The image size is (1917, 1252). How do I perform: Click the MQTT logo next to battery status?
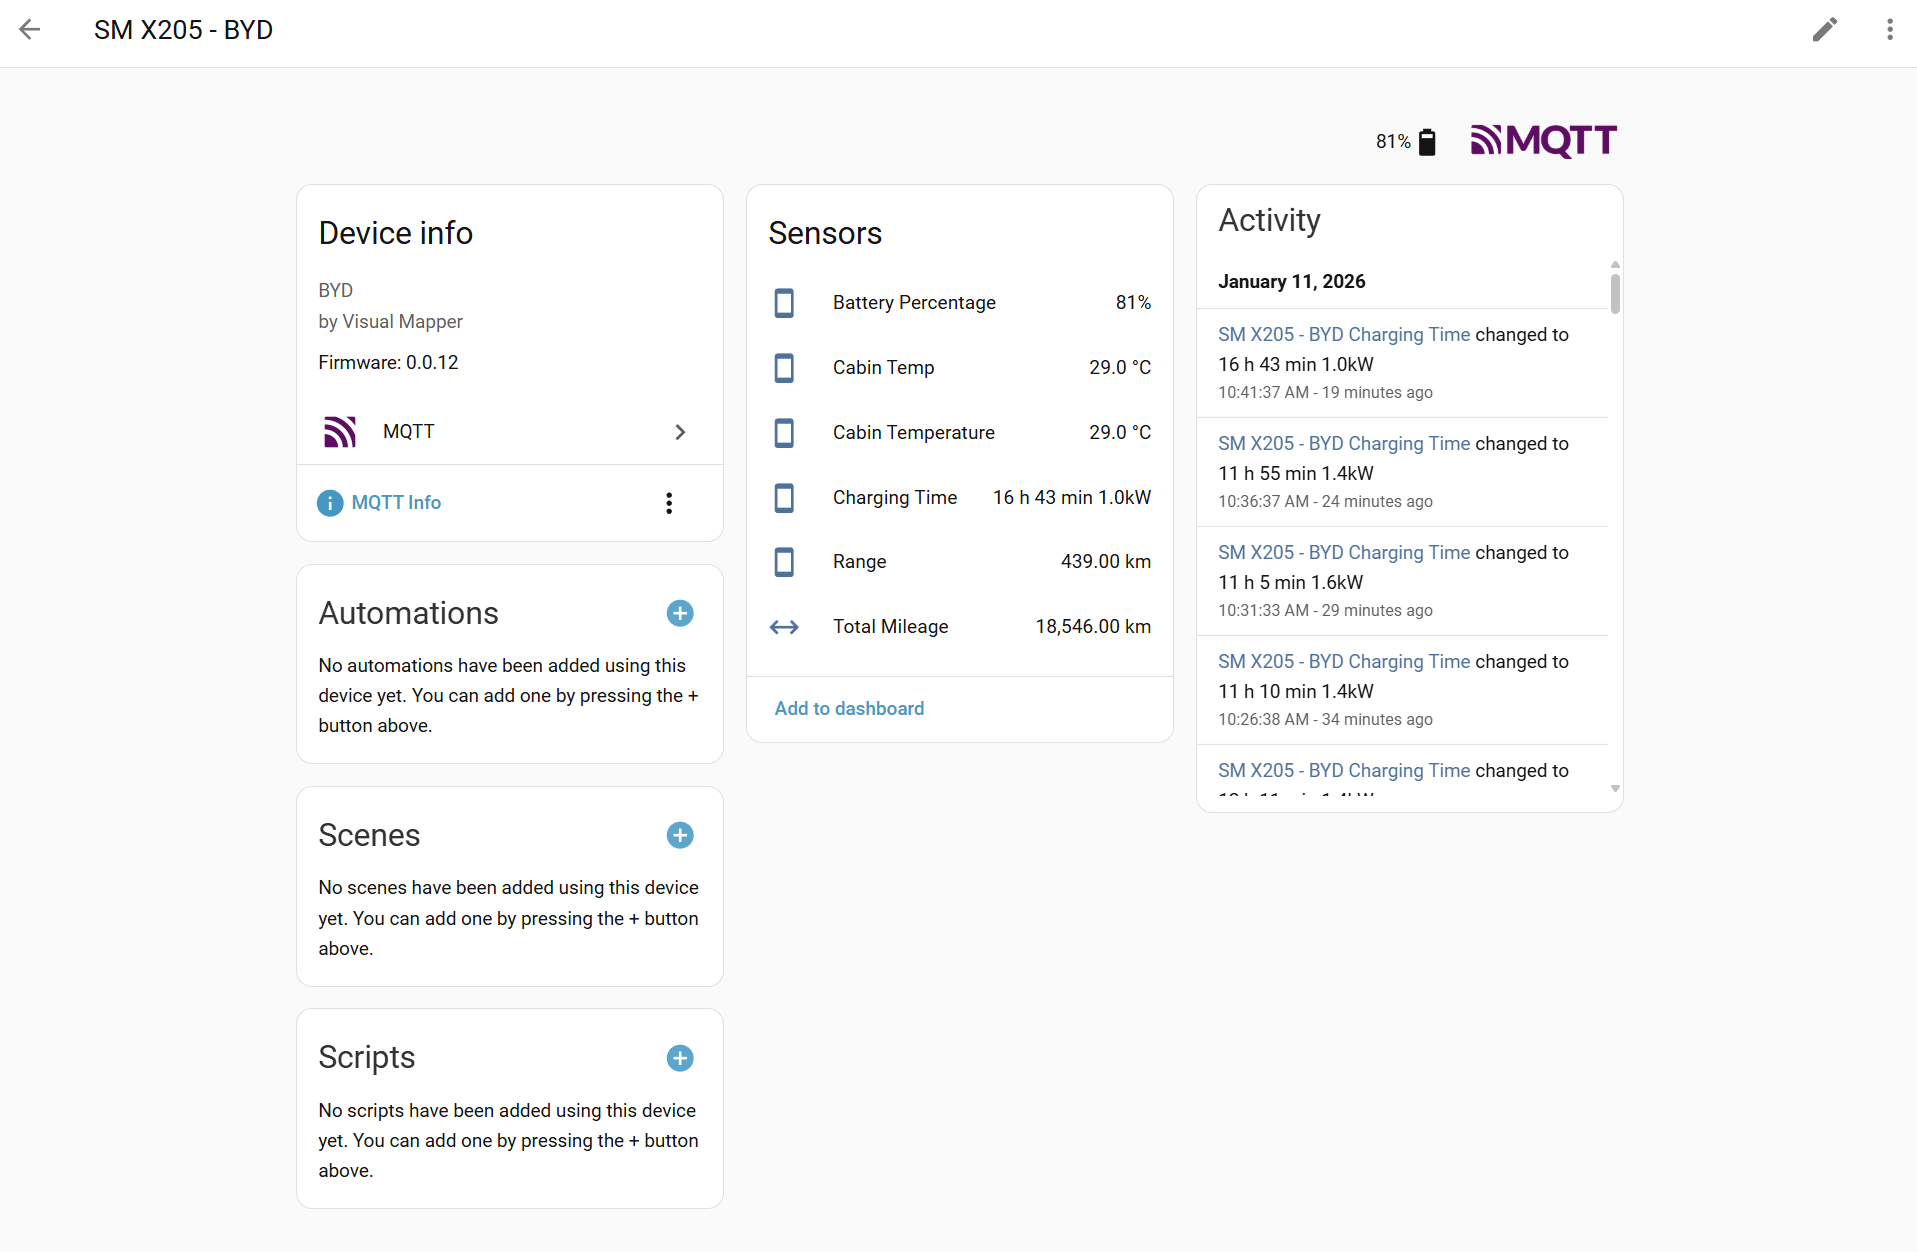click(x=1542, y=141)
